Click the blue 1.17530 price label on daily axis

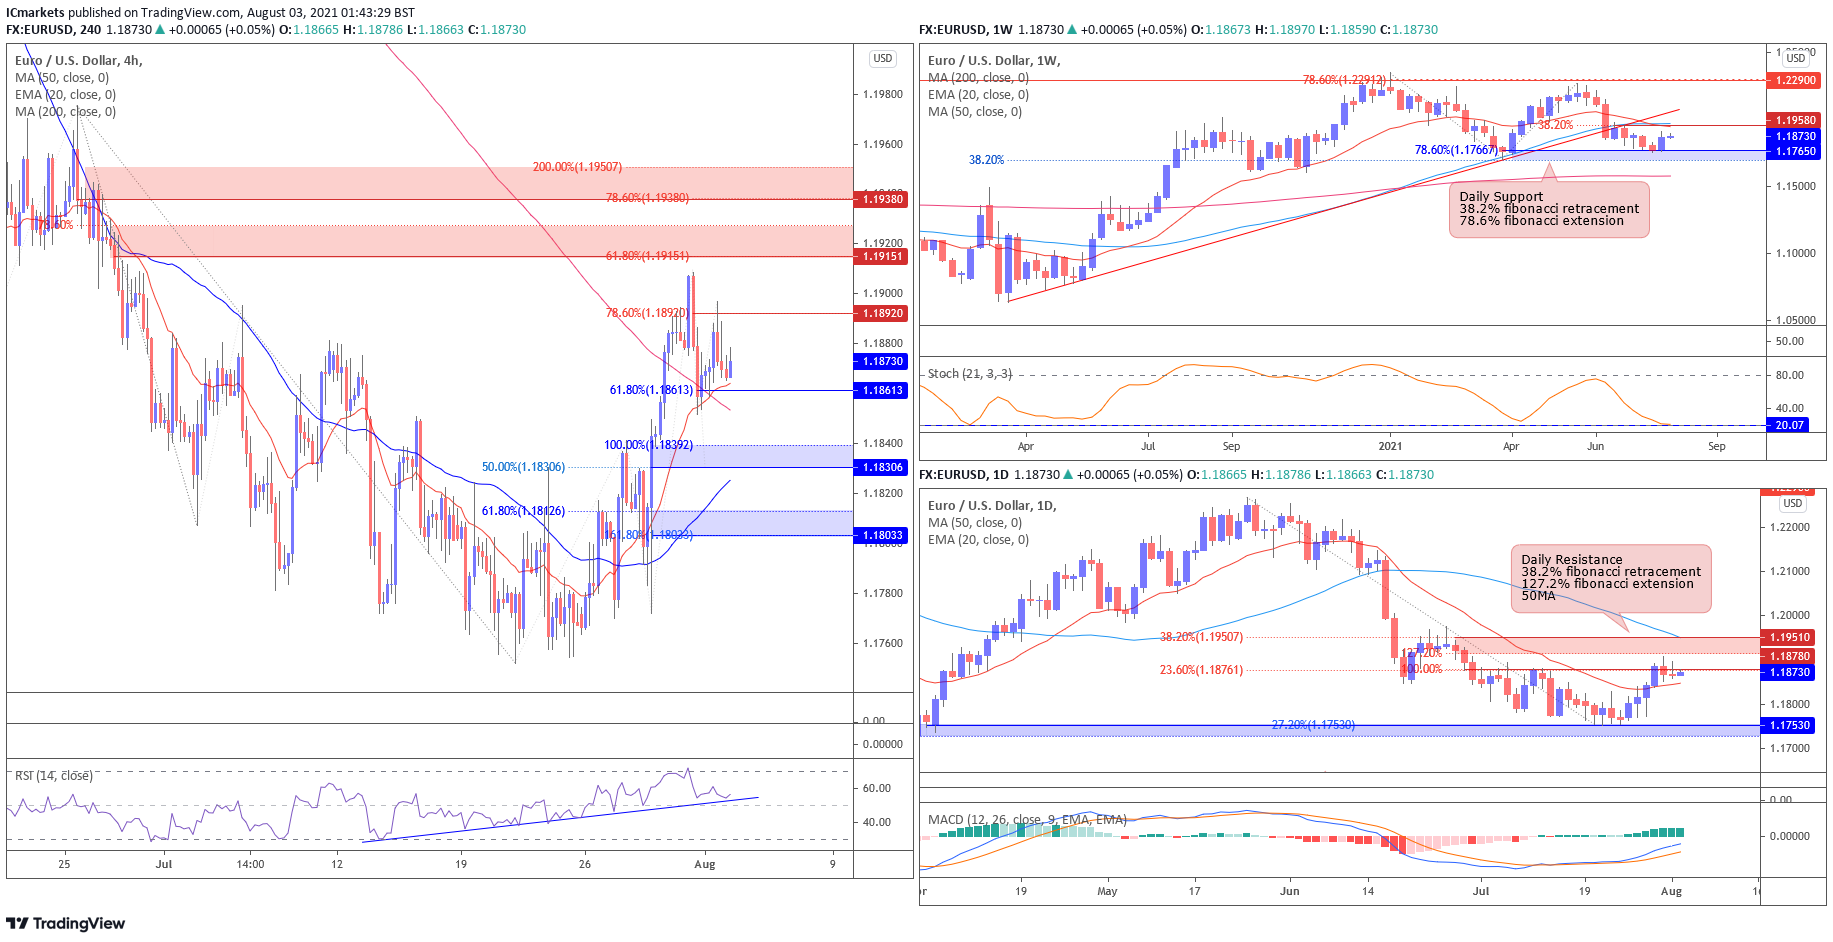(x=1789, y=725)
